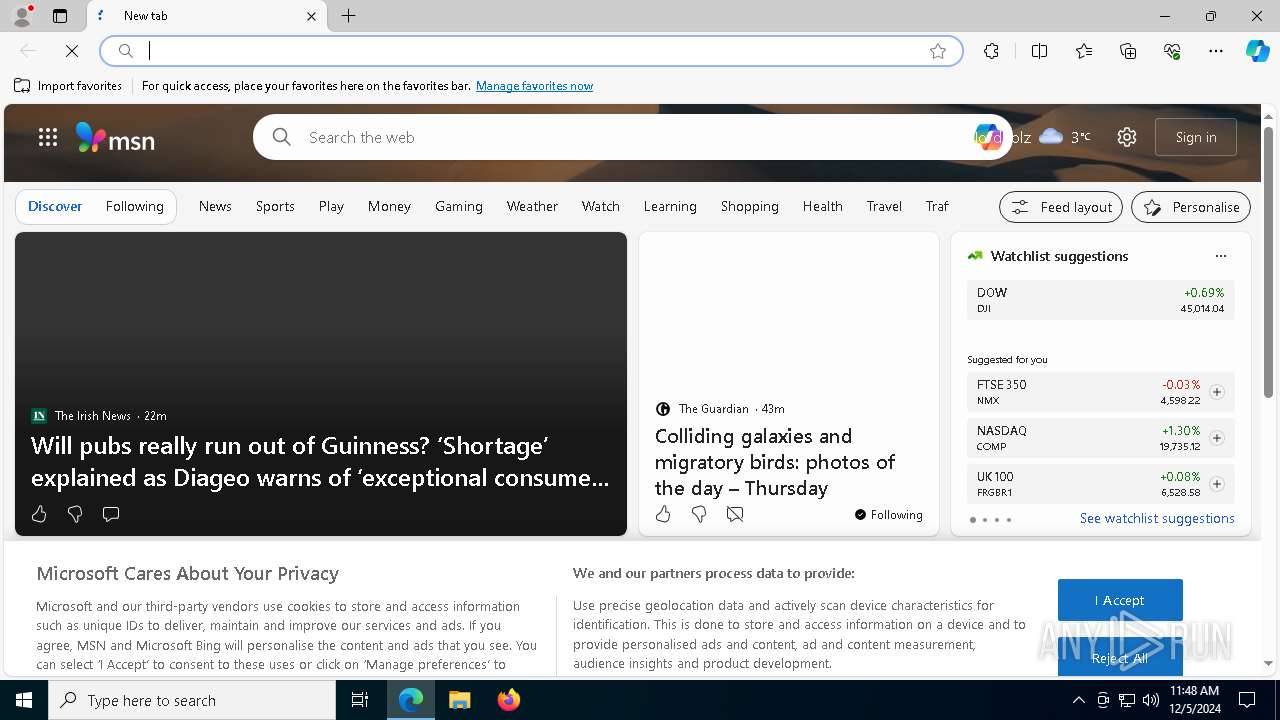Image resolution: width=1280 pixels, height=720 pixels.
Task: Switch to the Following feed
Action: [x=134, y=206]
